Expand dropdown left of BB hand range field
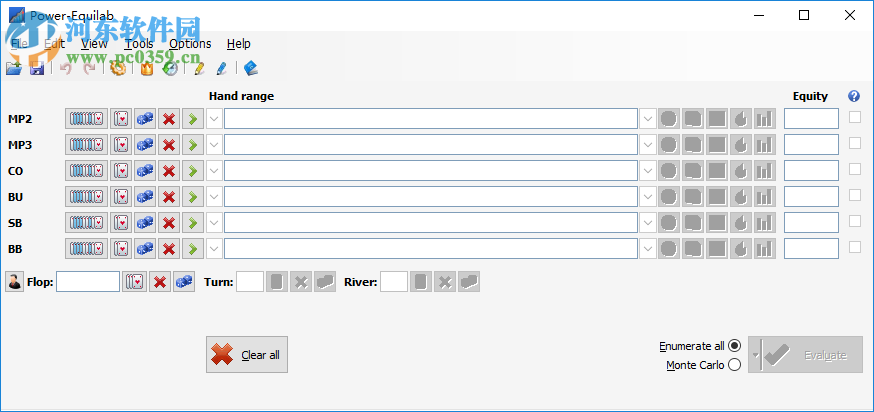 (x=215, y=249)
